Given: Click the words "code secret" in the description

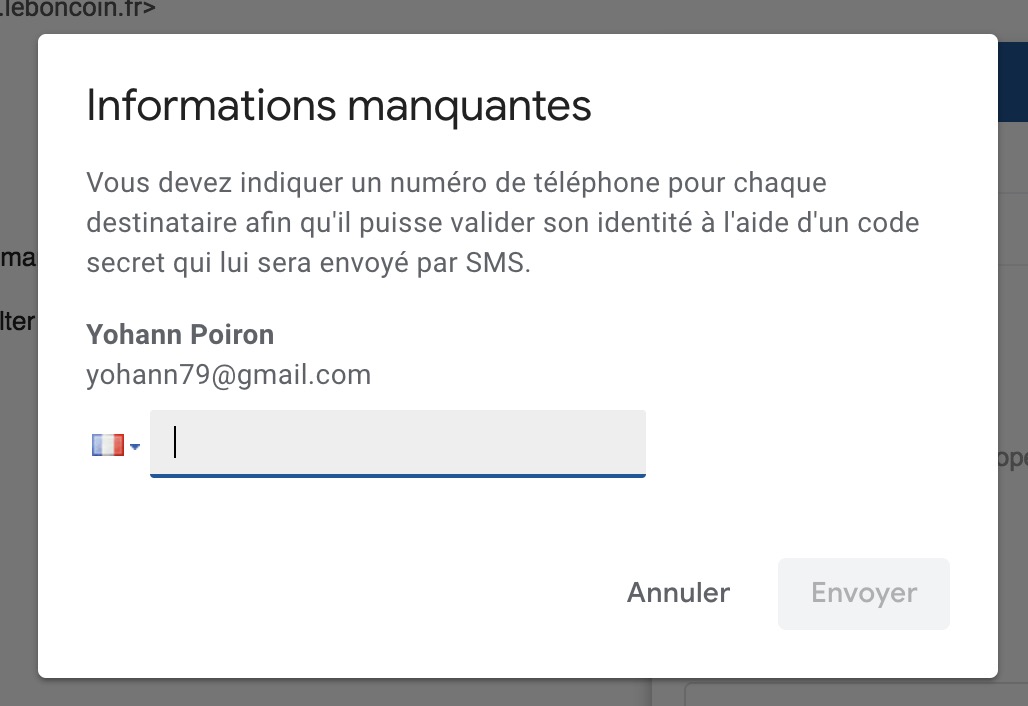Looking at the screenshot, I should (x=860, y=222).
